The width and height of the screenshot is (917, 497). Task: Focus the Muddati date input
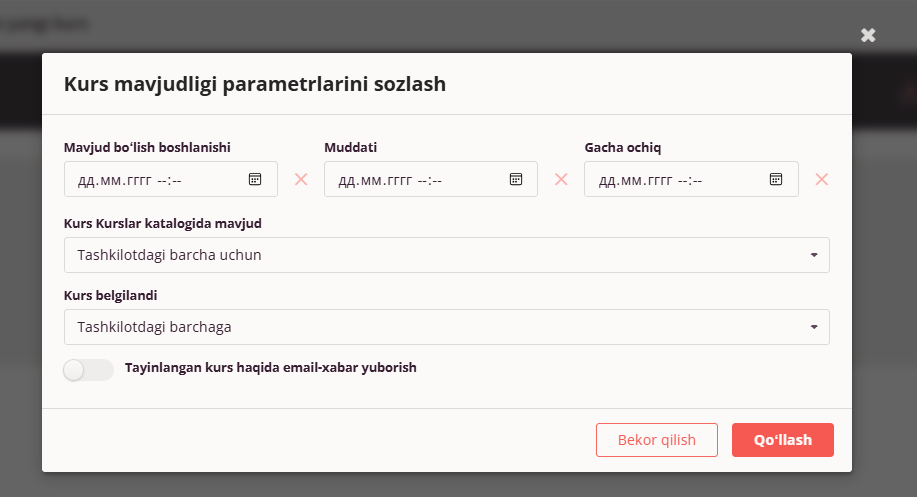(x=431, y=179)
